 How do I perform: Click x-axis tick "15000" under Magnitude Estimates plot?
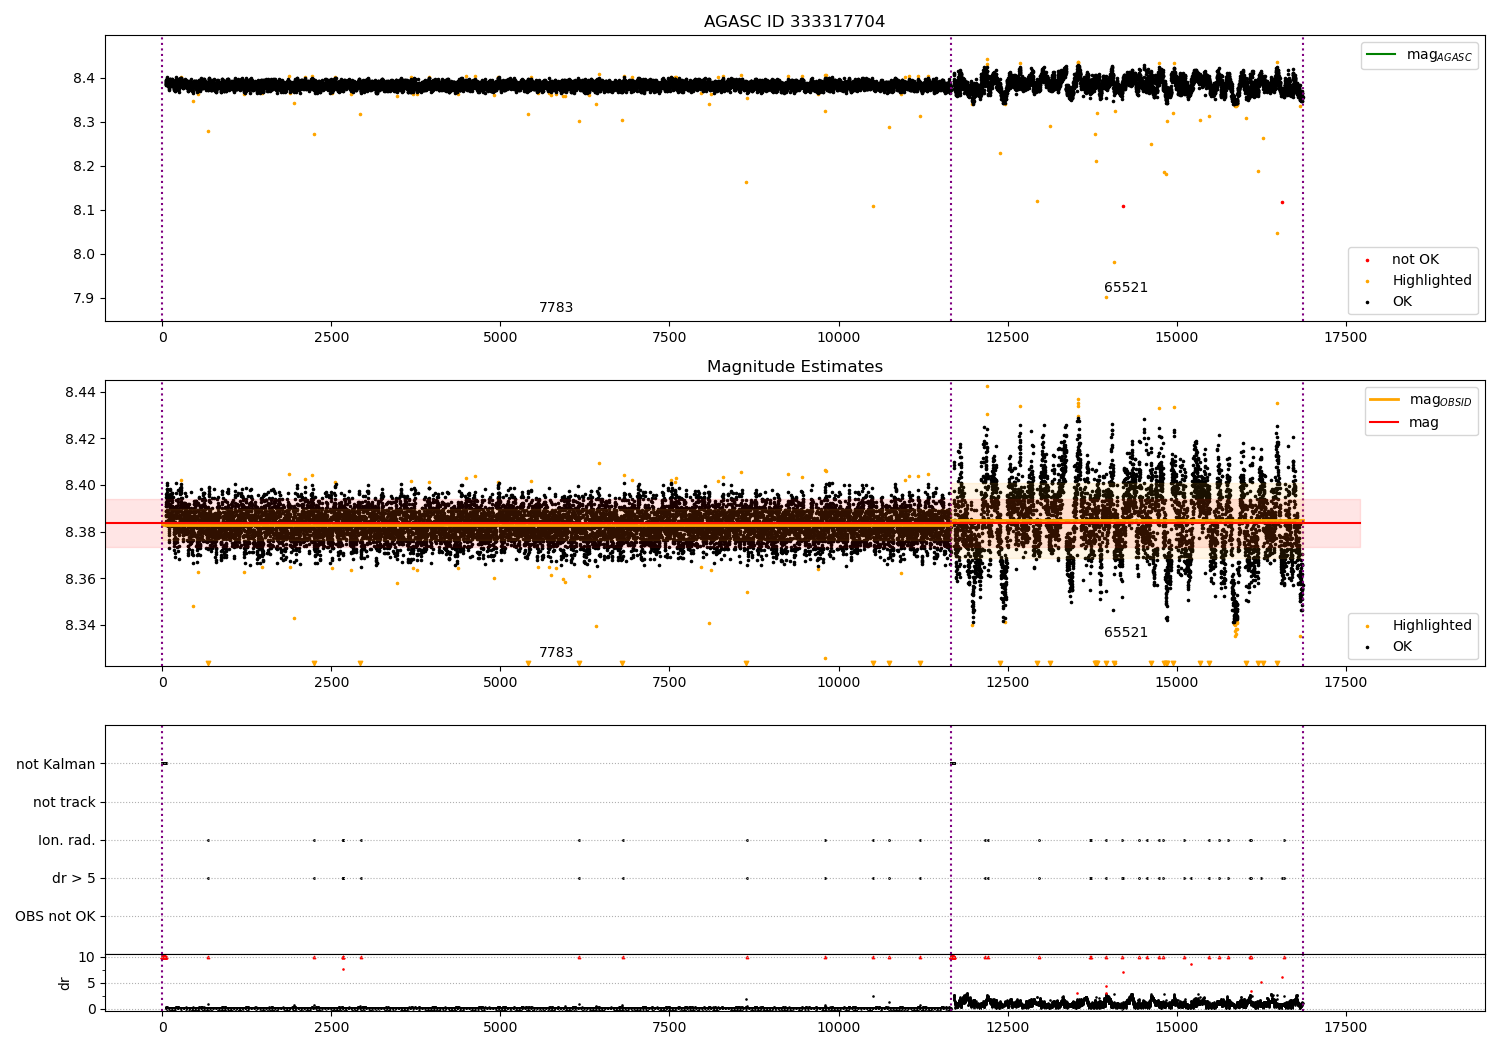click(x=1176, y=683)
